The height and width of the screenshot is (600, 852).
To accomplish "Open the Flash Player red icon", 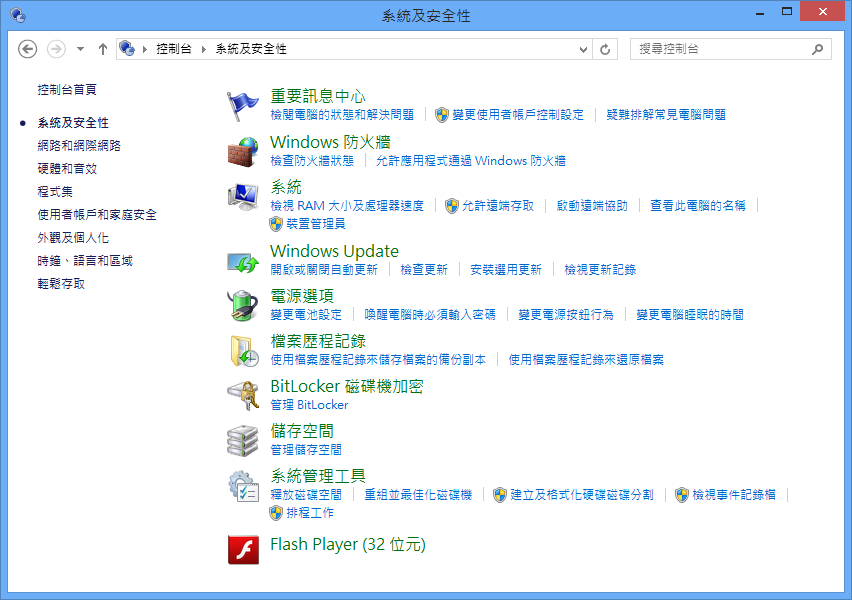I will coord(243,548).
